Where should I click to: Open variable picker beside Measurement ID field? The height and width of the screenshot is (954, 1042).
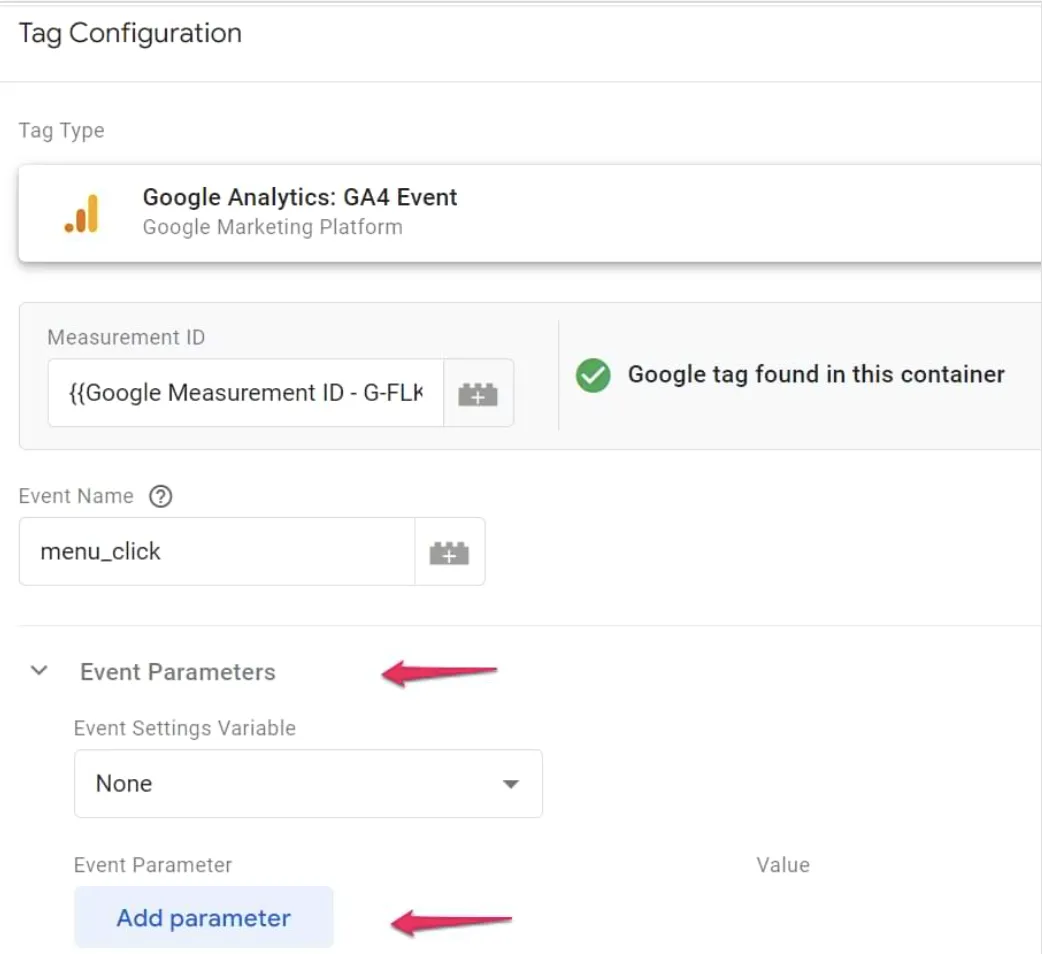click(x=478, y=393)
